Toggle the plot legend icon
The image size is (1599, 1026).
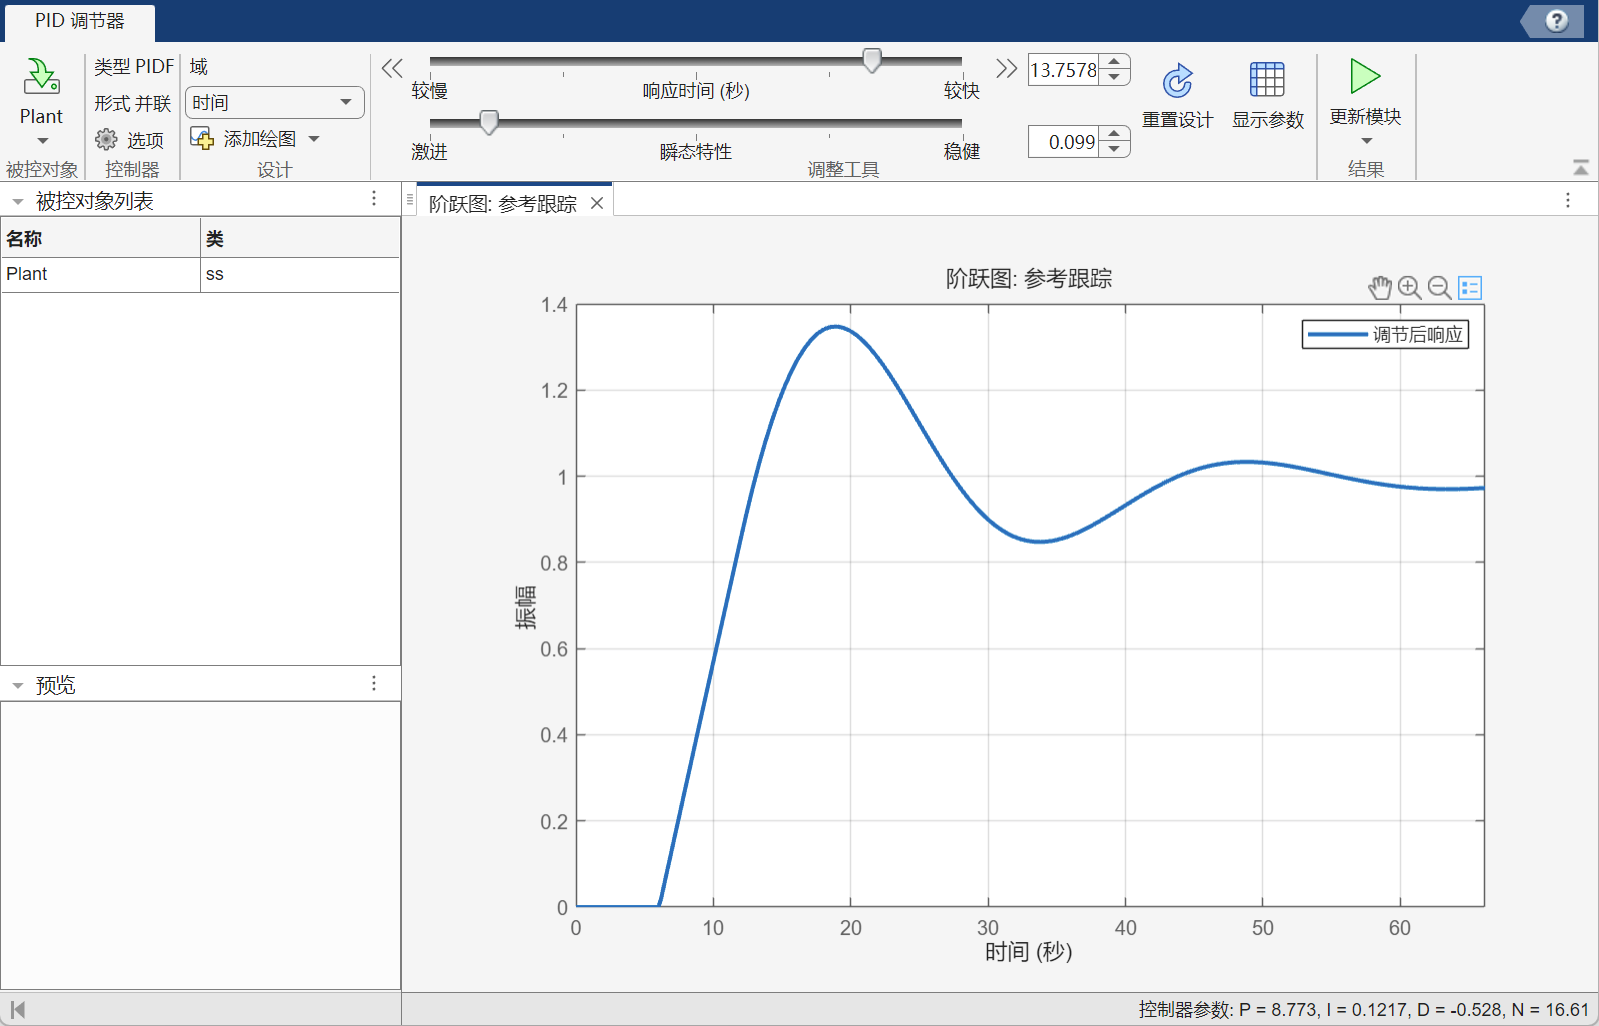1469,288
